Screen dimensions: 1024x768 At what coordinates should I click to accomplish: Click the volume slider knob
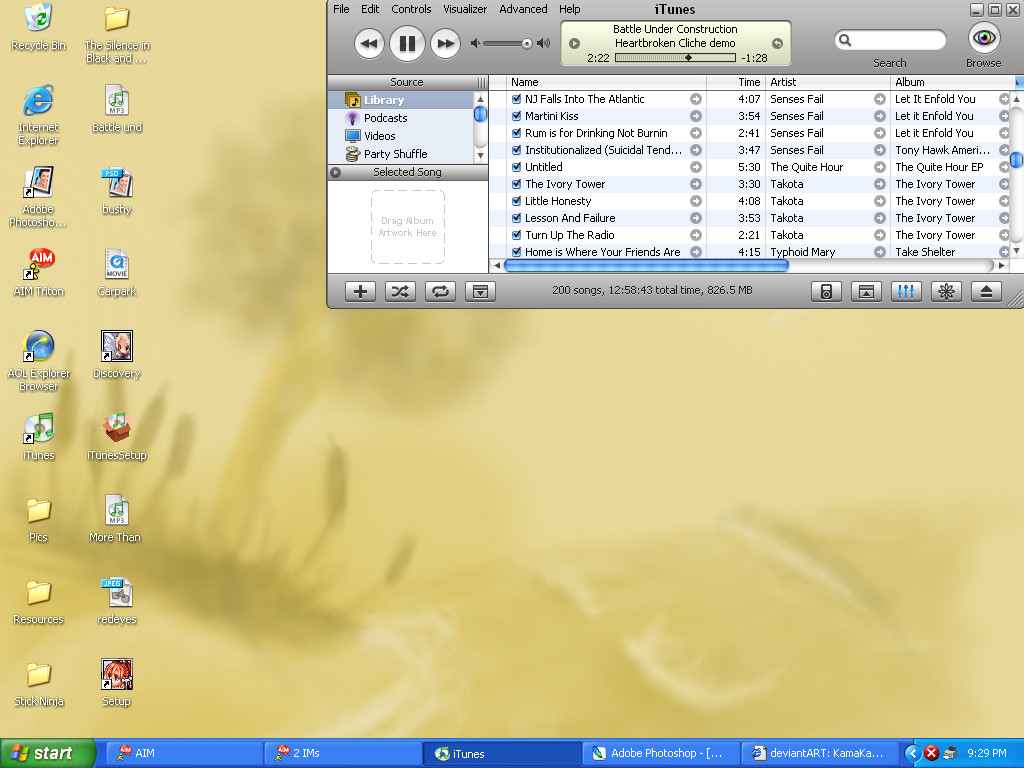coord(526,44)
